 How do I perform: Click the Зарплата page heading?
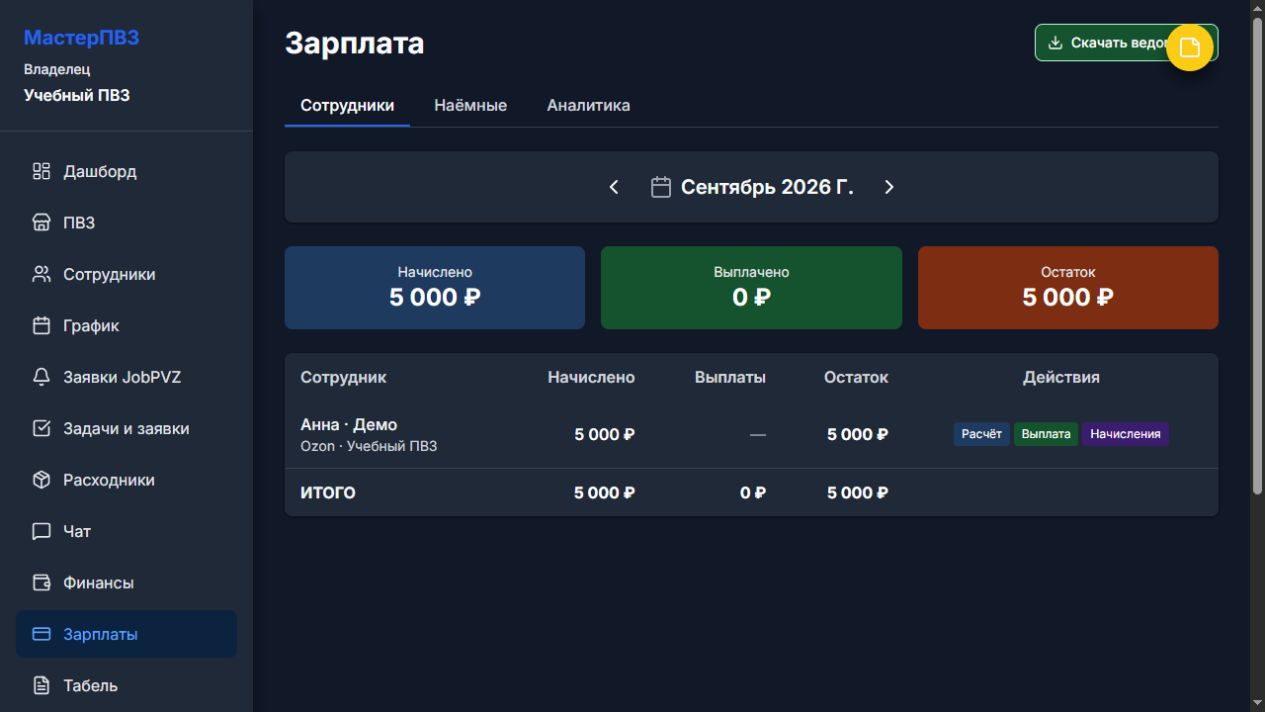(354, 43)
